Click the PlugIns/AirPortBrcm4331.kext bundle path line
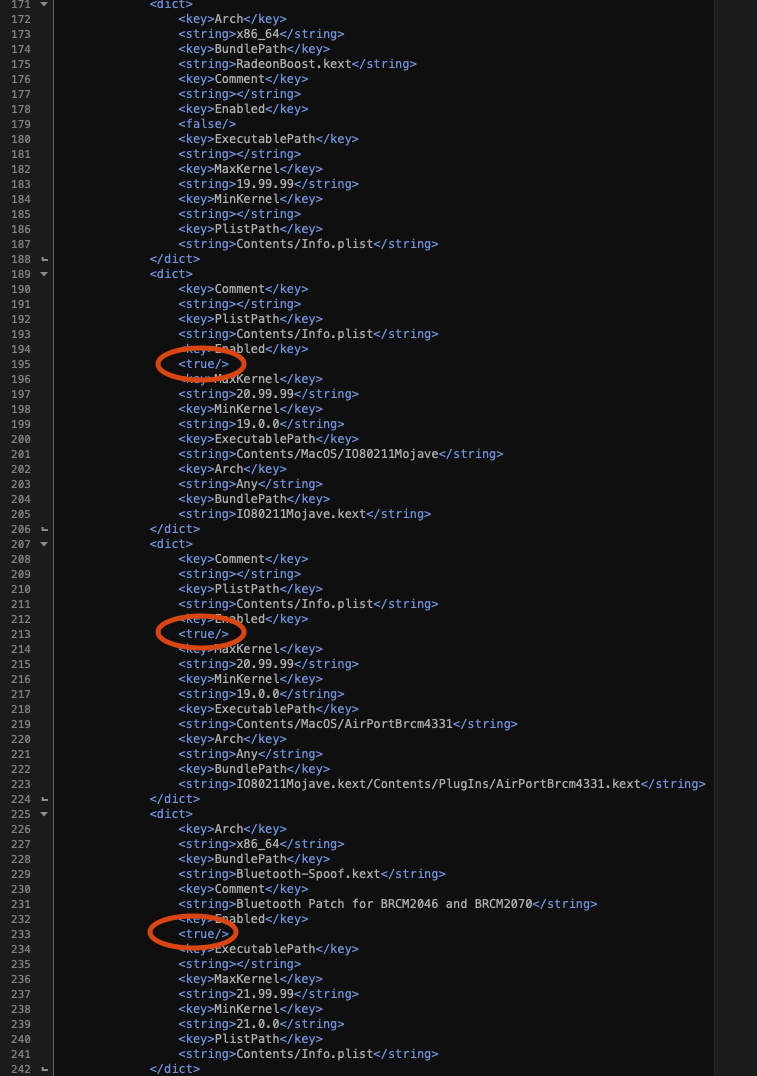The height and width of the screenshot is (1076, 757). tap(442, 784)
